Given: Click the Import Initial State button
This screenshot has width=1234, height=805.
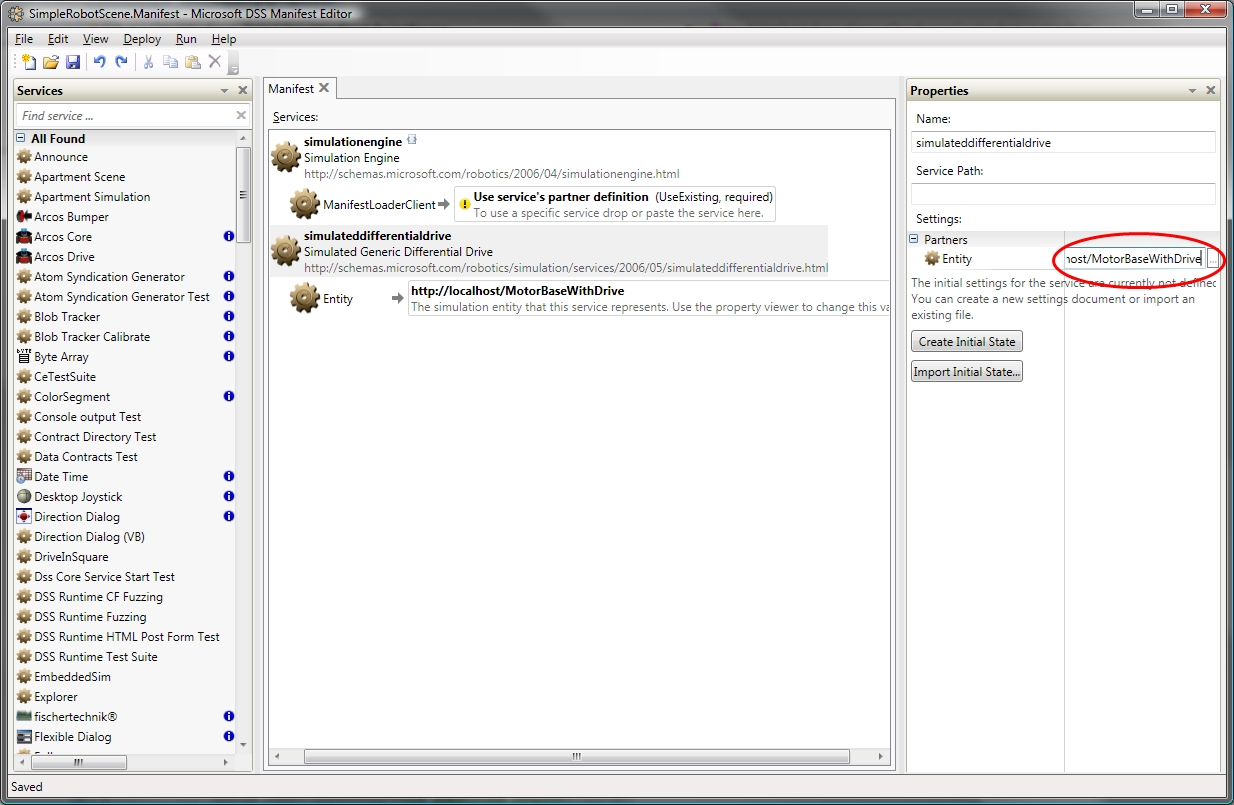Looking at the screenshot, I should pos(967,372).
